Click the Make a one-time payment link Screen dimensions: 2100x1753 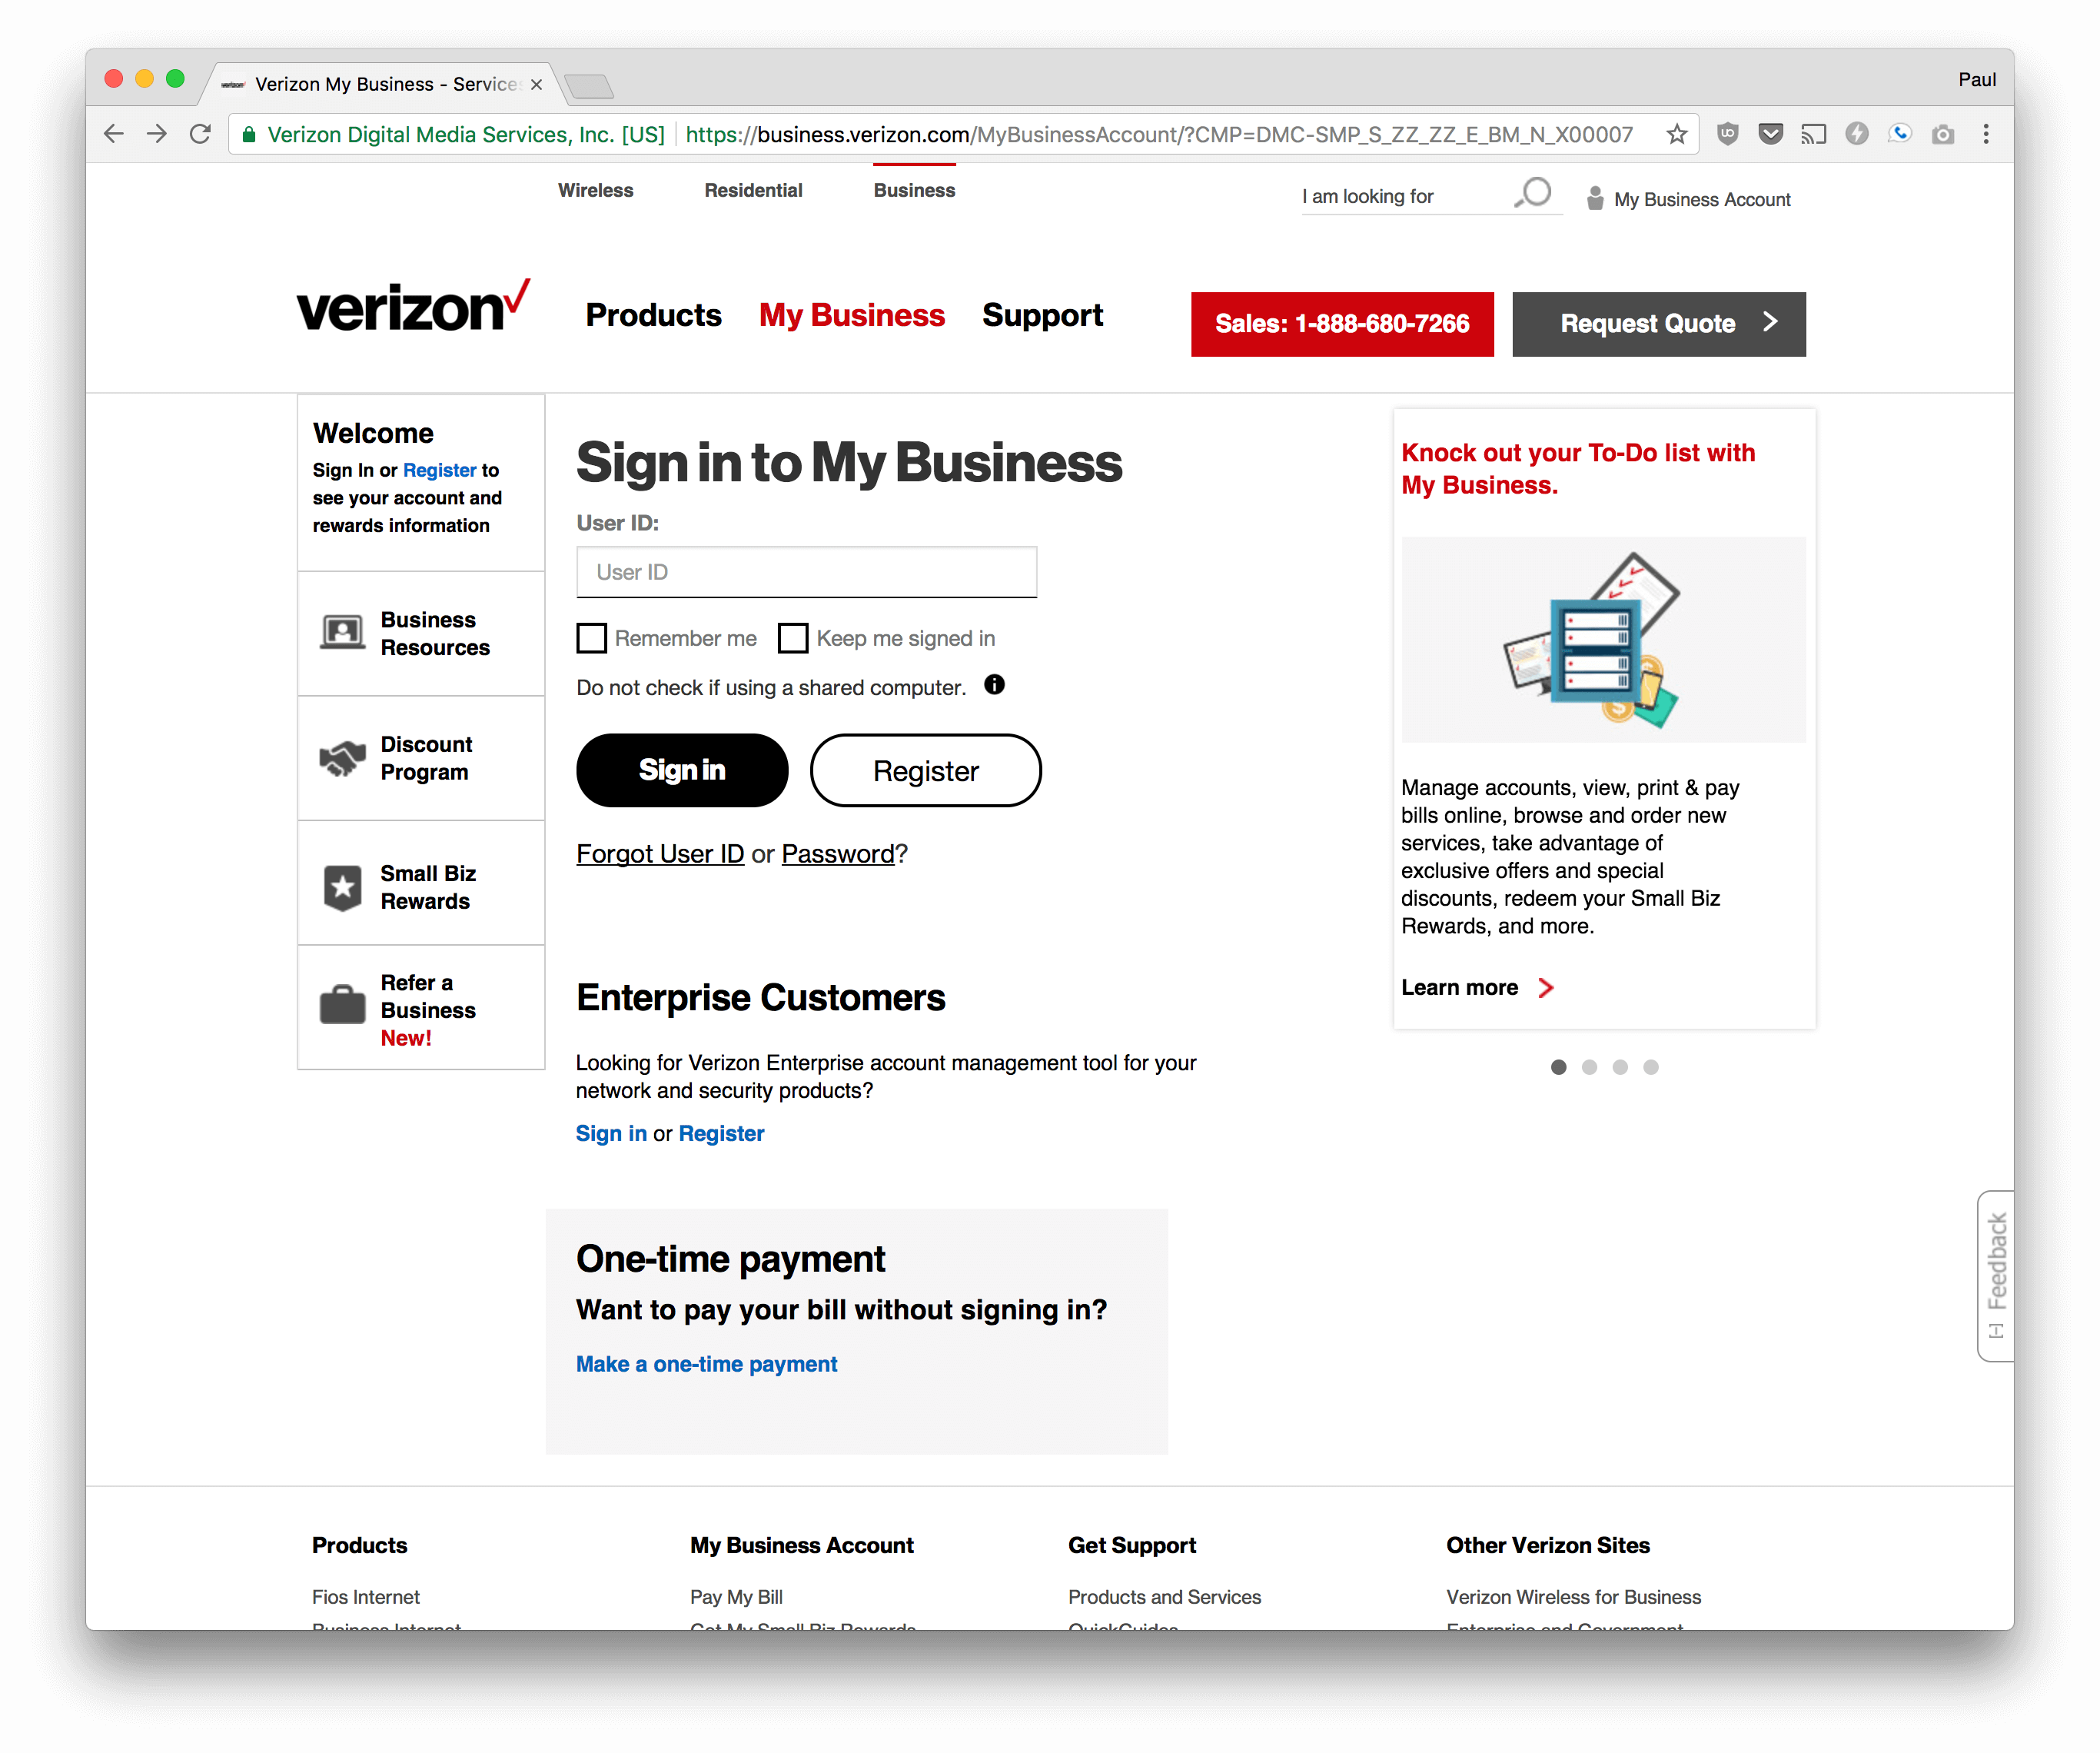tap(706, 1364)
